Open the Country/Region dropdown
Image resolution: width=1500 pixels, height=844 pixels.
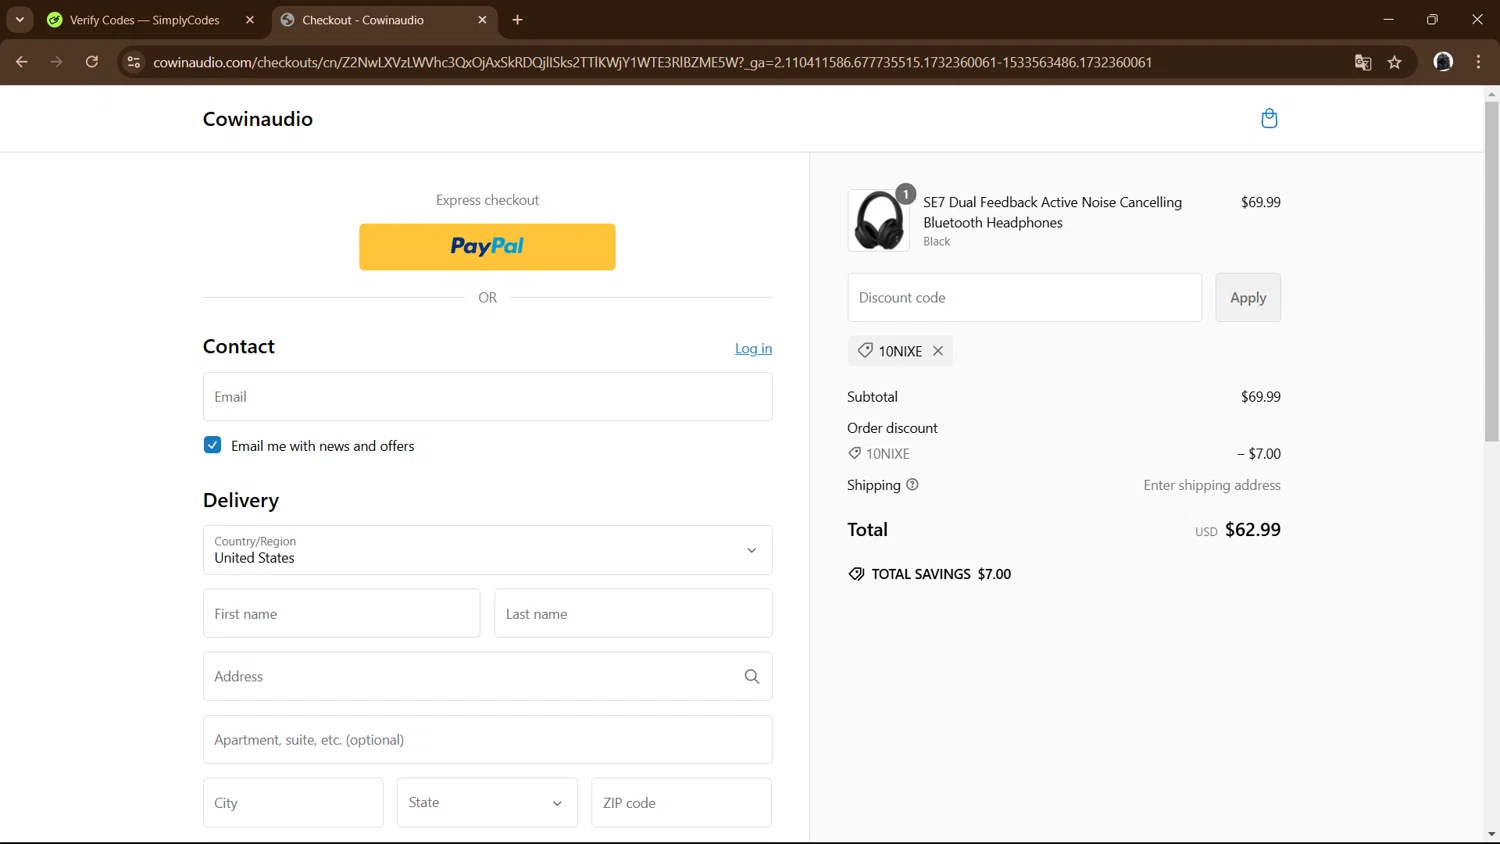[x=487, y=550]
